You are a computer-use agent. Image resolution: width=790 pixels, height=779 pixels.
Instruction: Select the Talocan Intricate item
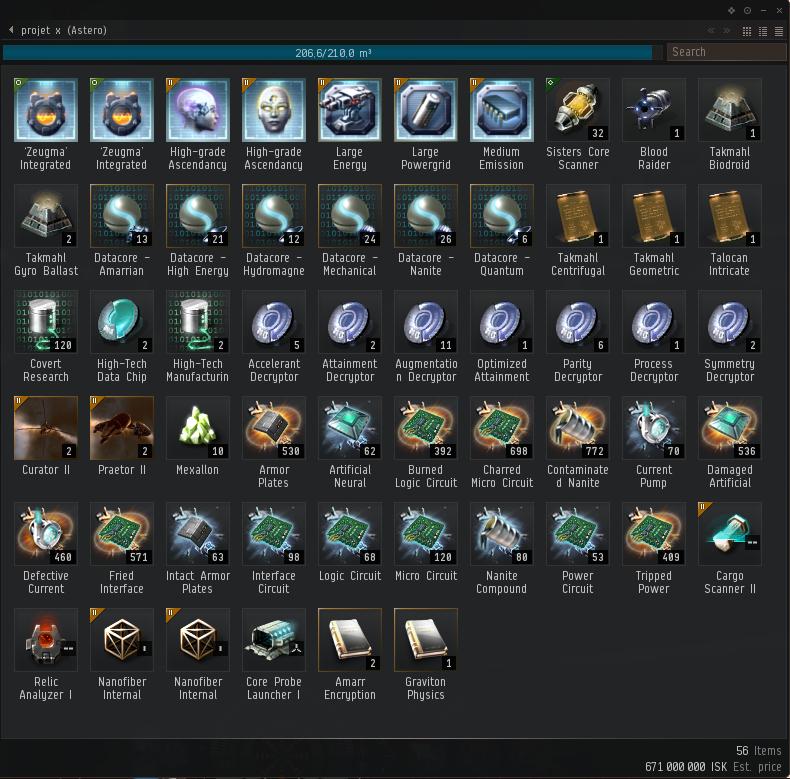click(730, 216)
